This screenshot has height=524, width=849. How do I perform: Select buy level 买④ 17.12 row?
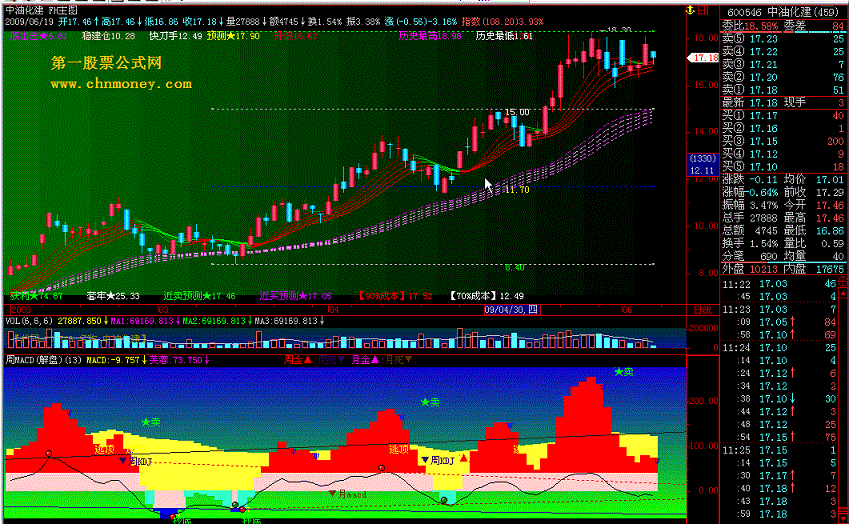(783, 154)
